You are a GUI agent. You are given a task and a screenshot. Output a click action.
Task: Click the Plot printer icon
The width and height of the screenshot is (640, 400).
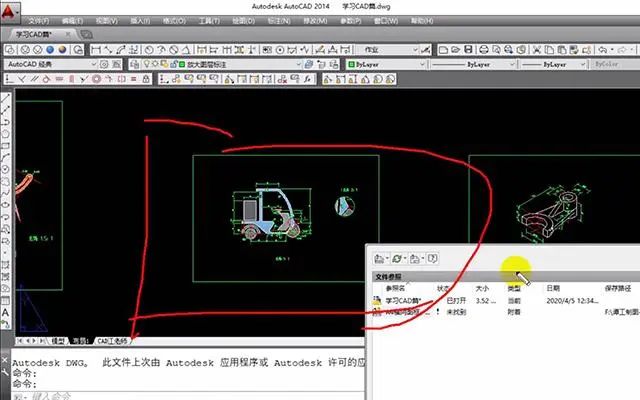tap(484, 50)
